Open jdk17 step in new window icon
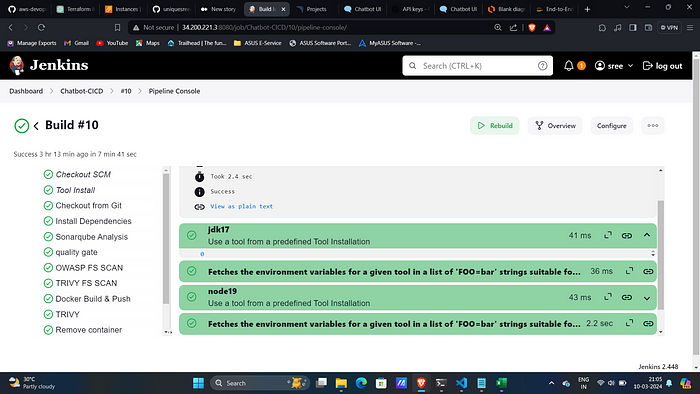700x394 pixels. pyautogui.click(x=608, y=235)
